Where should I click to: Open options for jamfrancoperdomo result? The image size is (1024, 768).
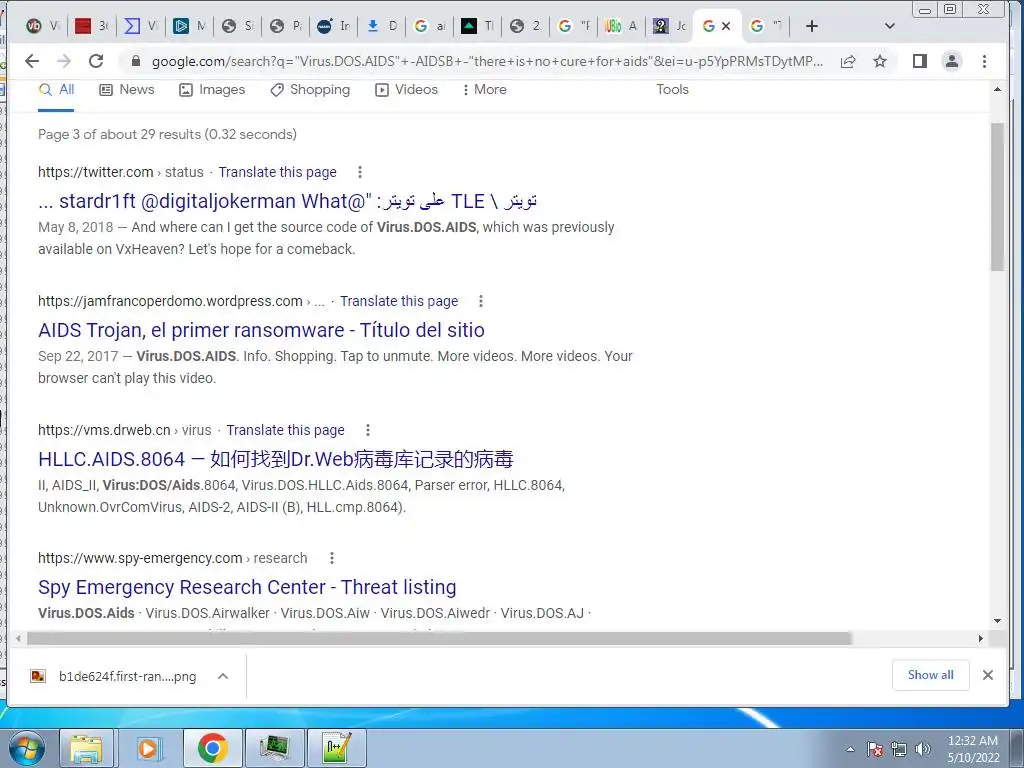pyautogui.click(x=481, y=301)
